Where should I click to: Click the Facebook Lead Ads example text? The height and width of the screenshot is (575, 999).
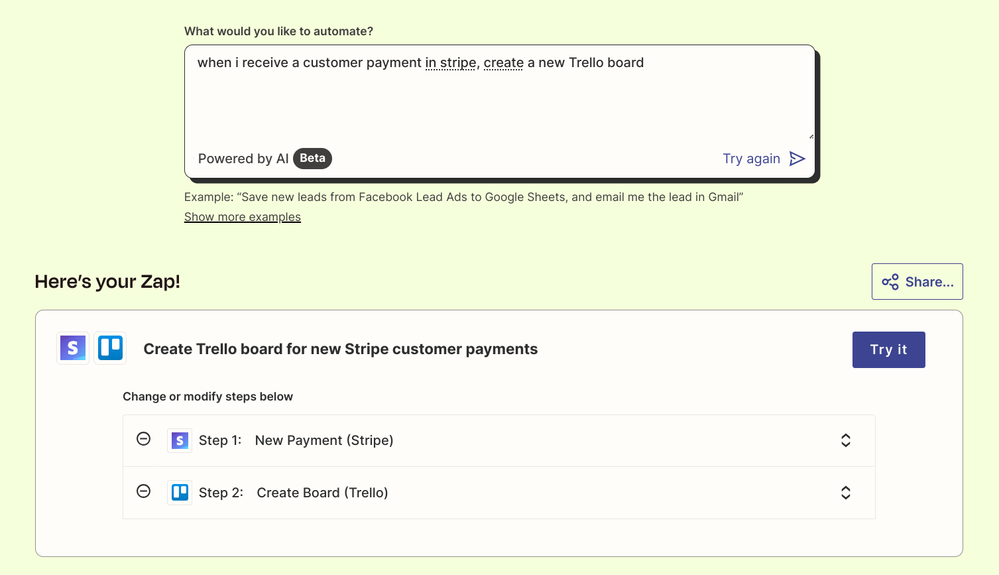pyautogui.click(x=463, y=197)
